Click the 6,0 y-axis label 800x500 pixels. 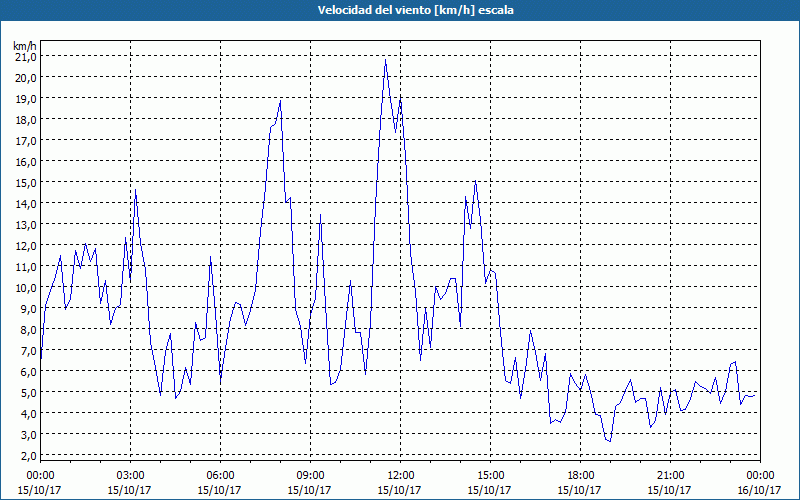pos(28,371)
